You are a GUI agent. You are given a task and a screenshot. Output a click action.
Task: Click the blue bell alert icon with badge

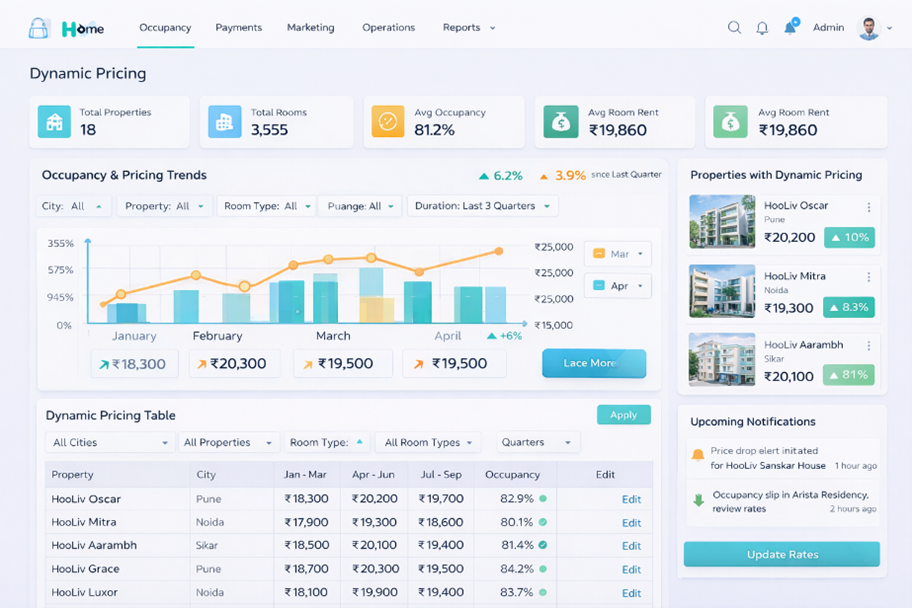(x=790, y=27)
